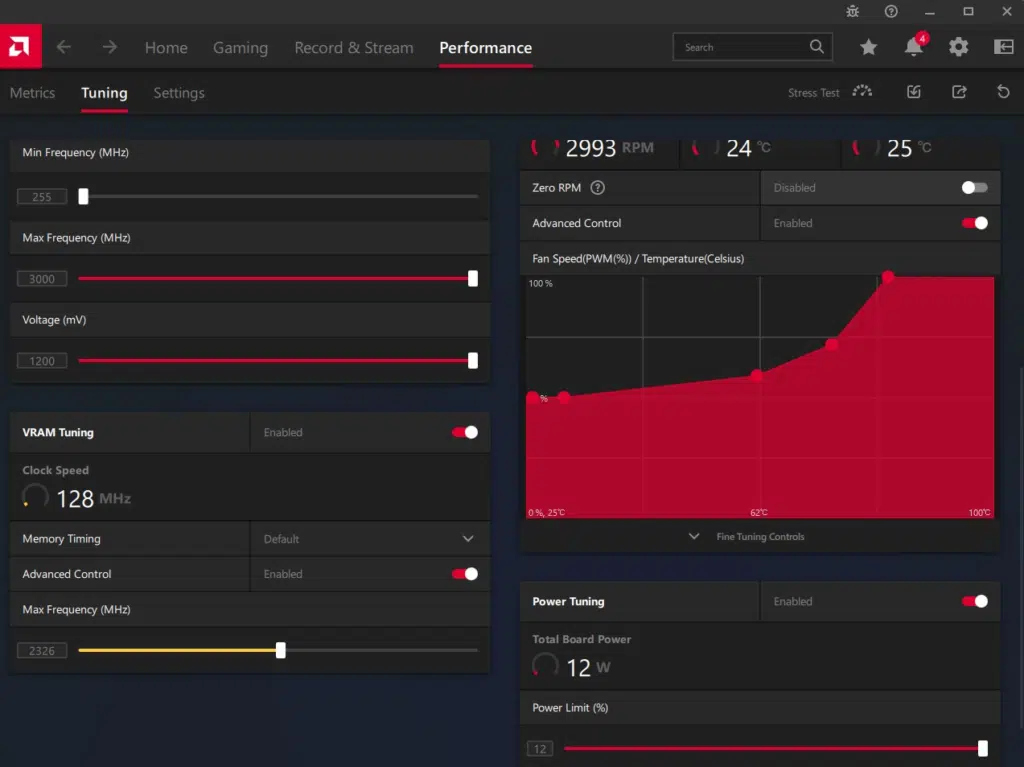Click the Voltage value input box
Viewport: 1024px width, 767px height.
click(x=42, y=361)
